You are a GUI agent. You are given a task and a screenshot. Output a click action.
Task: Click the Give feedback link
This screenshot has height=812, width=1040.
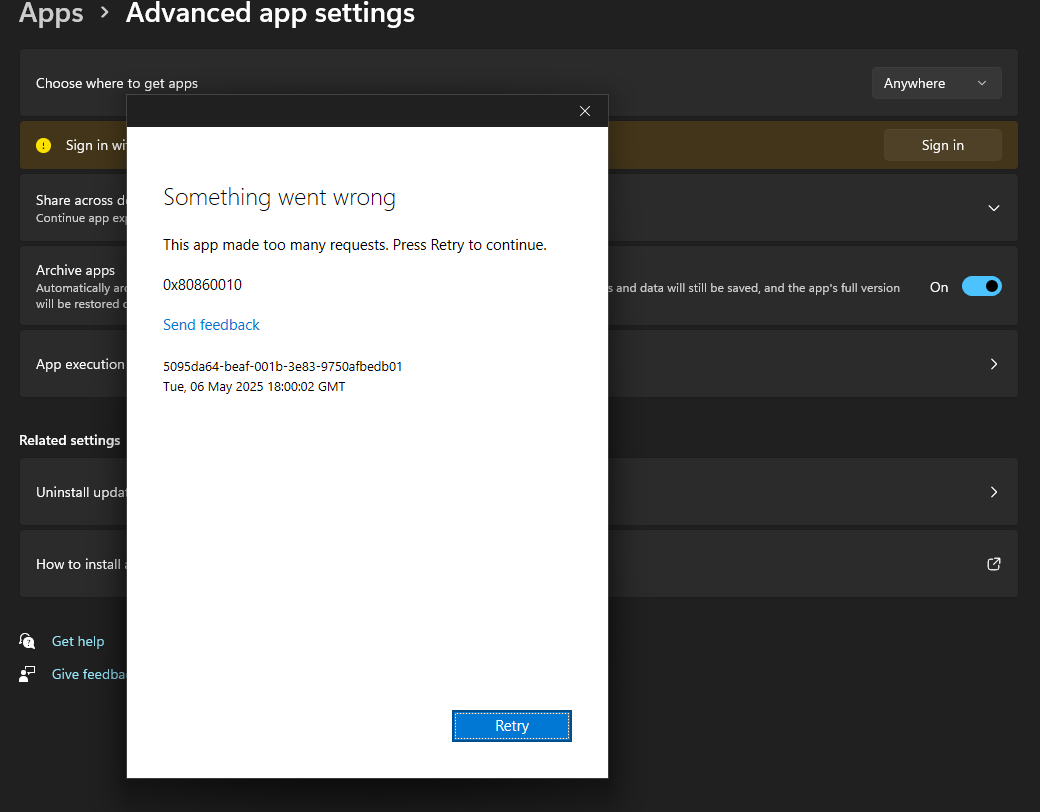pyautogui.click(x=89, y=674)
